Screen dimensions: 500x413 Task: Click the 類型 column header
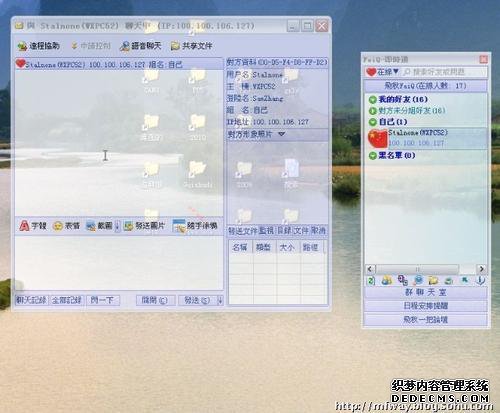[x=264, y=247]
